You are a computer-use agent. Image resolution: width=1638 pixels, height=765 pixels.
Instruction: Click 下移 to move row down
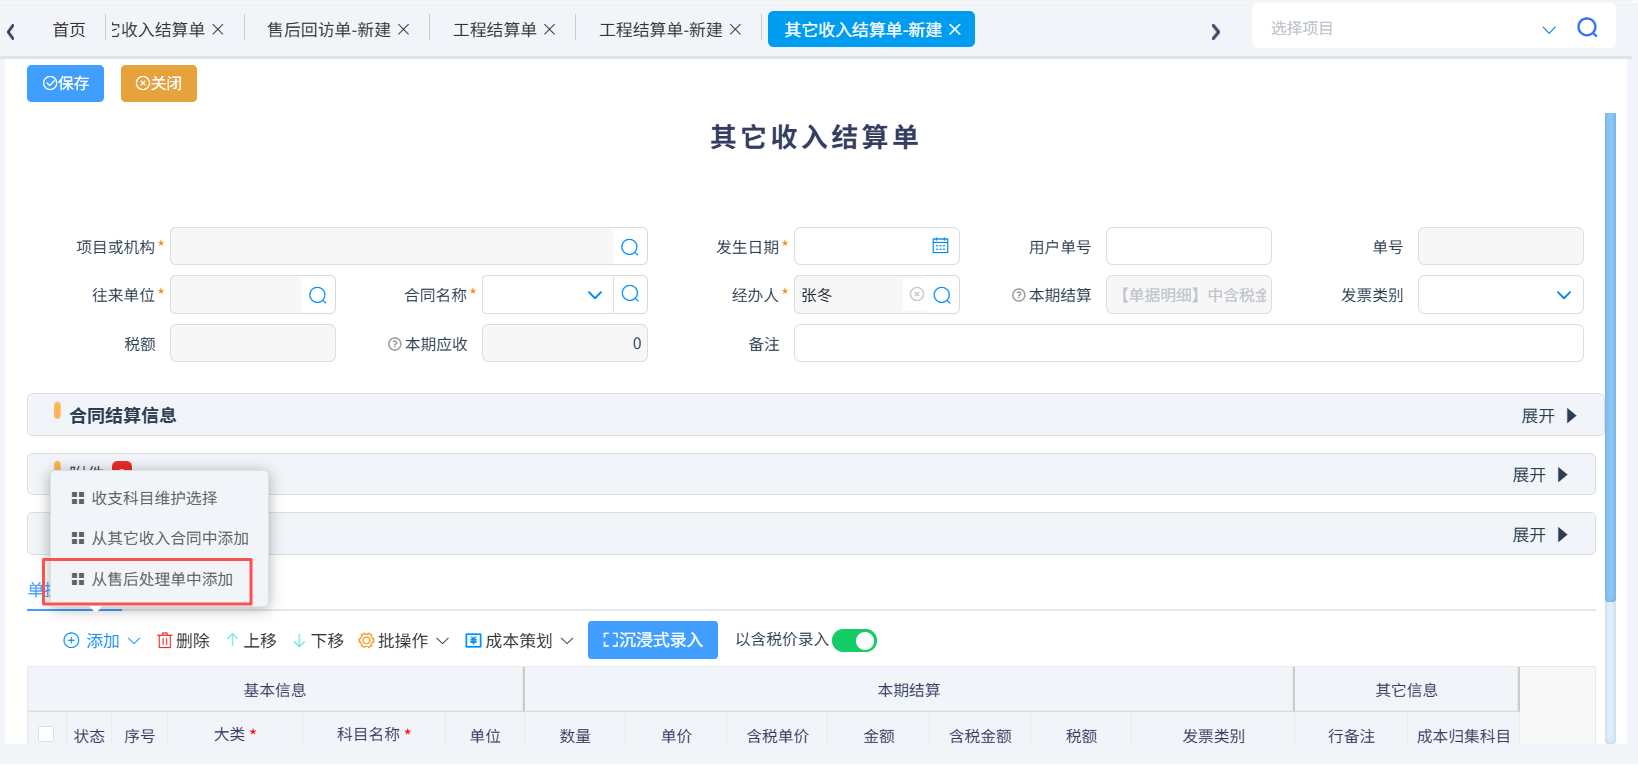pyautogui.click(x=318, y=640)
